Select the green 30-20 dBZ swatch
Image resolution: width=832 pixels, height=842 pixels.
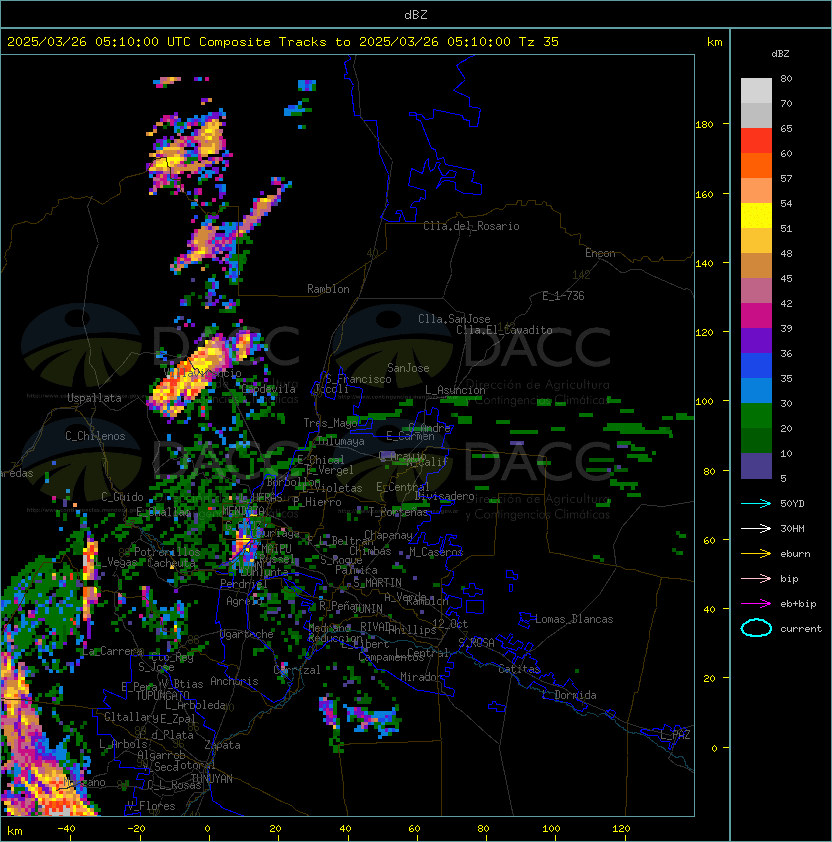pos(756,416)
